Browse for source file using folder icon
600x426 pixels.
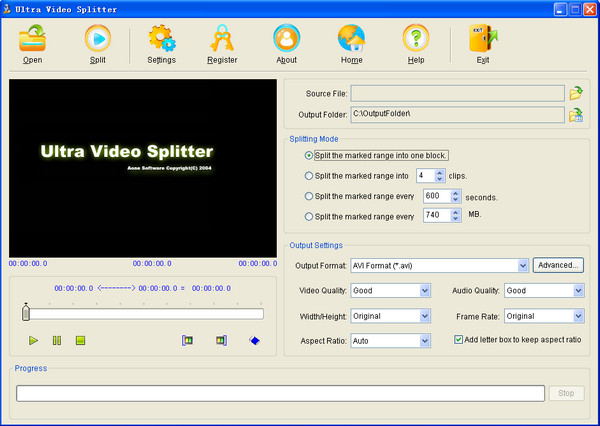click(576, 93)
